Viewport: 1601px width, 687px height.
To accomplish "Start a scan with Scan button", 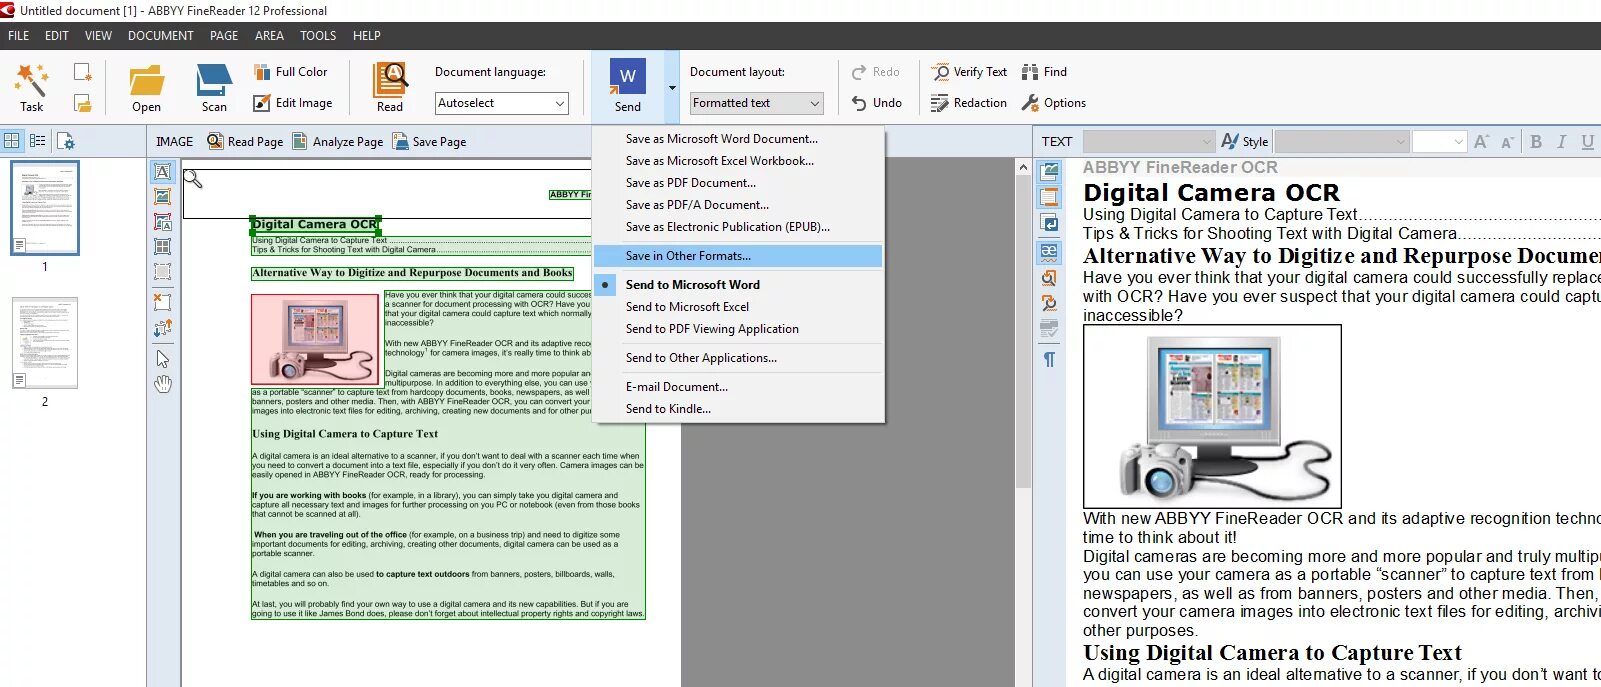I will click(x=214, y=87).
